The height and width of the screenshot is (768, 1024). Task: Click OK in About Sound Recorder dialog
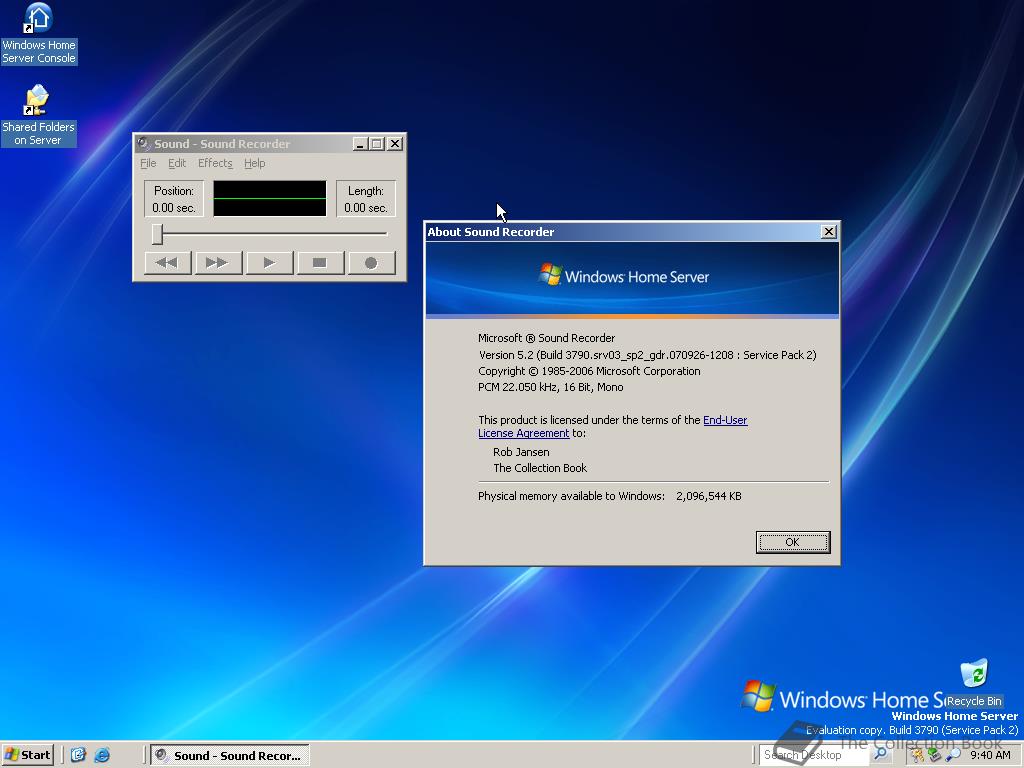point(793,542)
